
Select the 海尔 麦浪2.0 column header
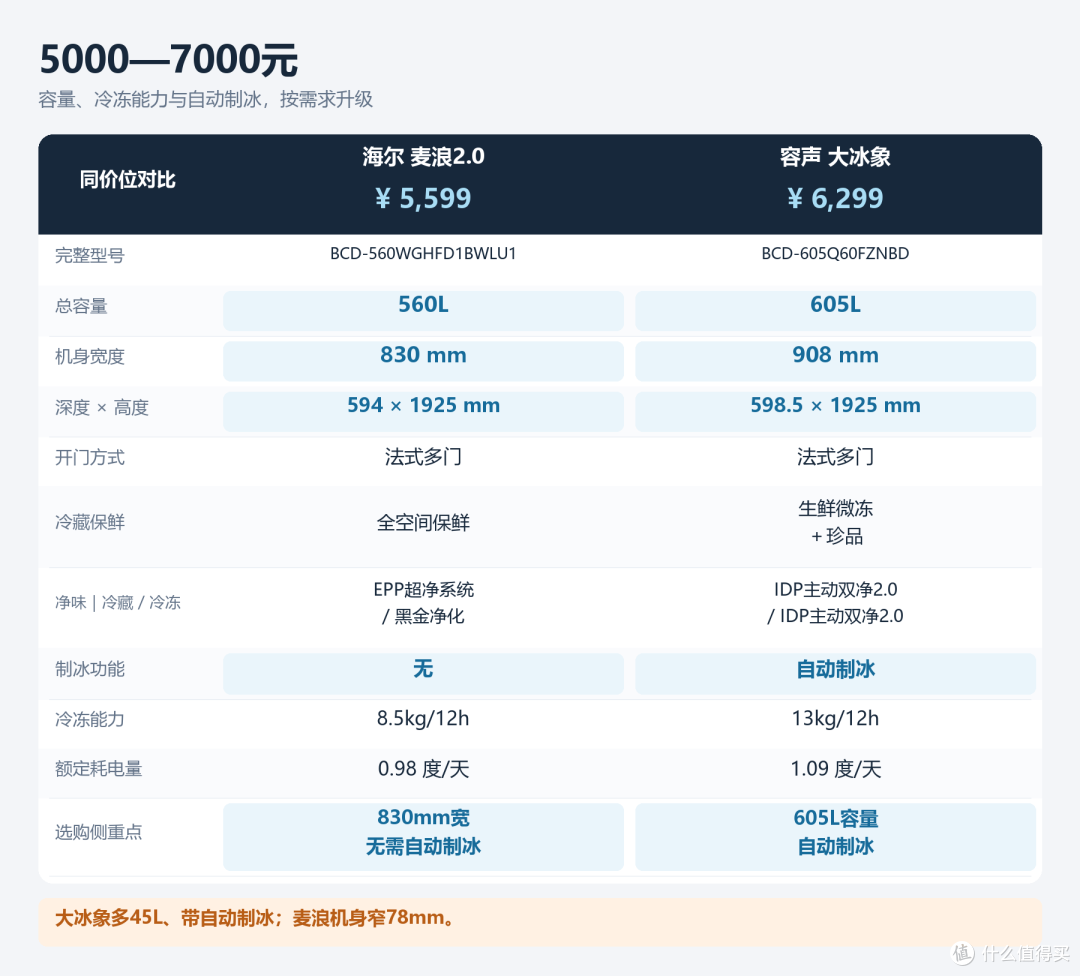(423, 157)
